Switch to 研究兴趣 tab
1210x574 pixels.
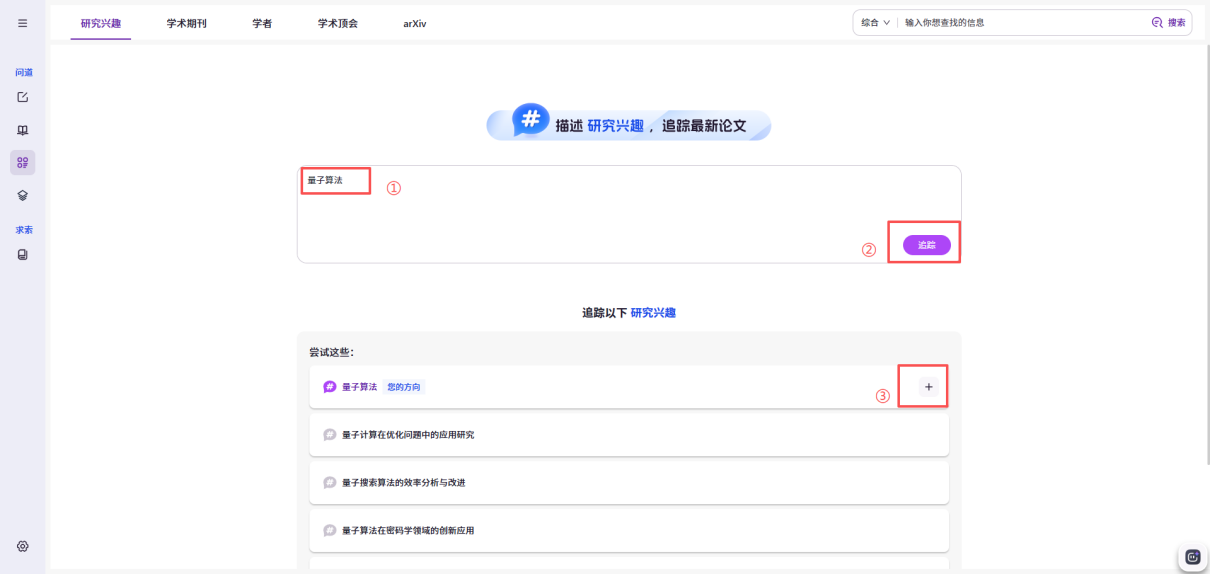tap(101, 23)
